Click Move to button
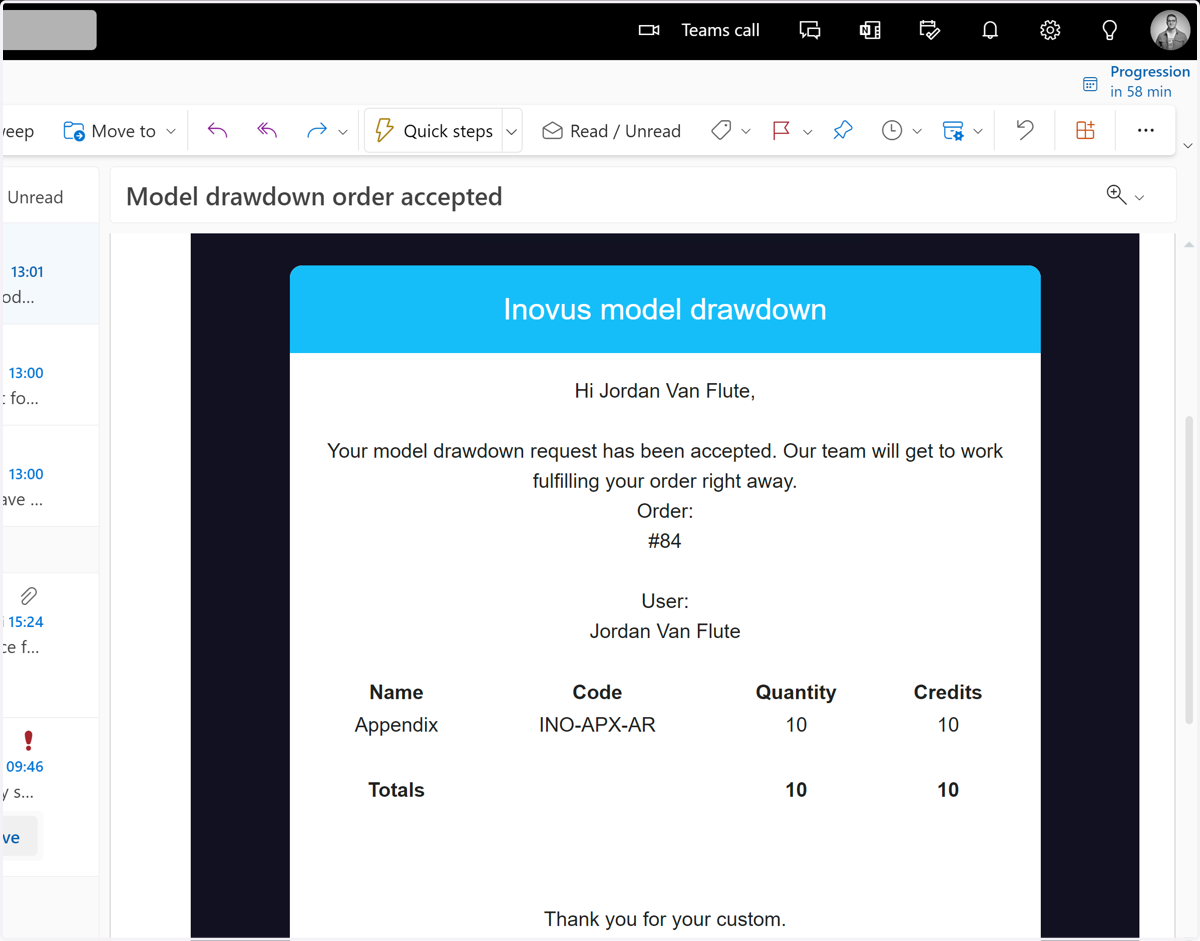 click(x=109, y=131)
